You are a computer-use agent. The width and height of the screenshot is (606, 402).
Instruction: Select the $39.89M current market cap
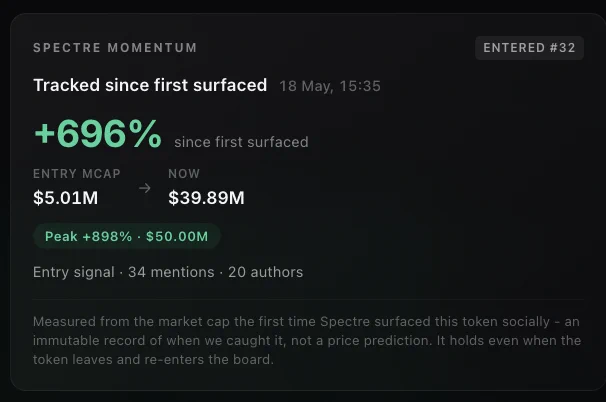tap(206, 198)
